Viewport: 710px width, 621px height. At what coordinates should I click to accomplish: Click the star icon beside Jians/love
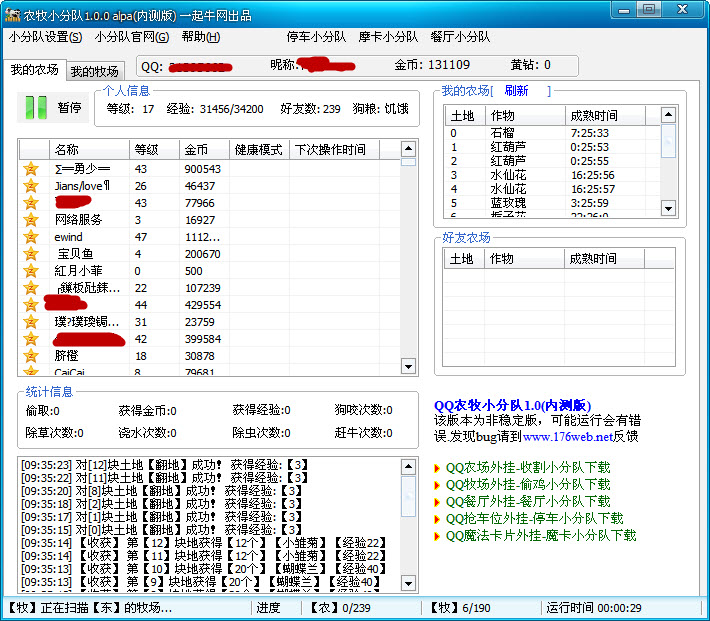pos(31,186)
